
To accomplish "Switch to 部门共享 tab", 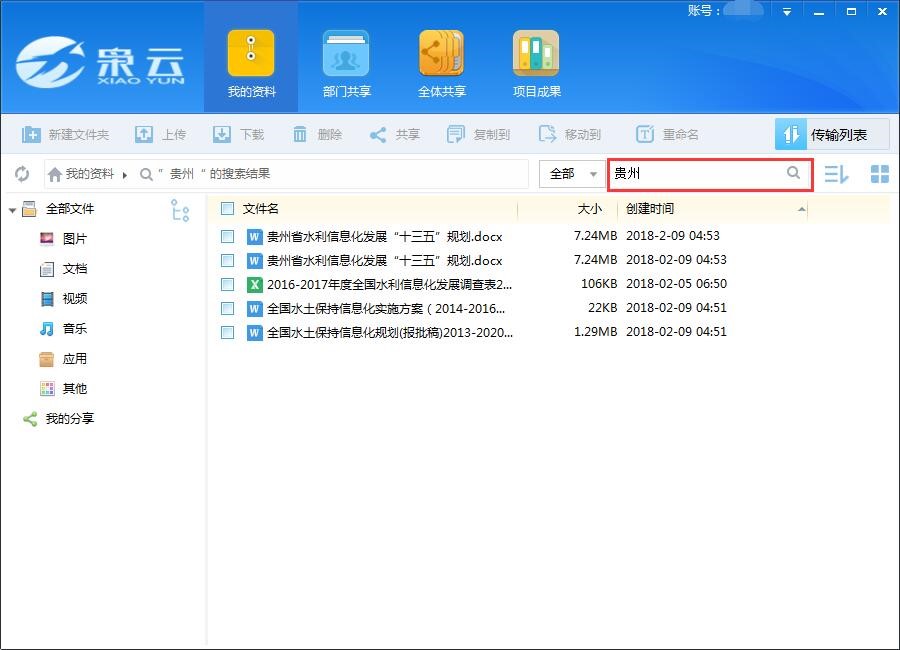I will (x=346, y=62).
